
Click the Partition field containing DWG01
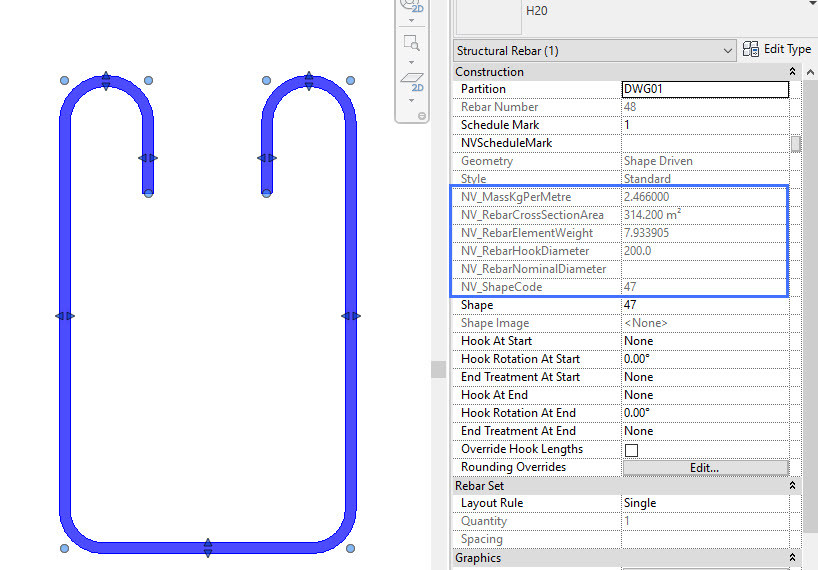[x=705, y=89]
